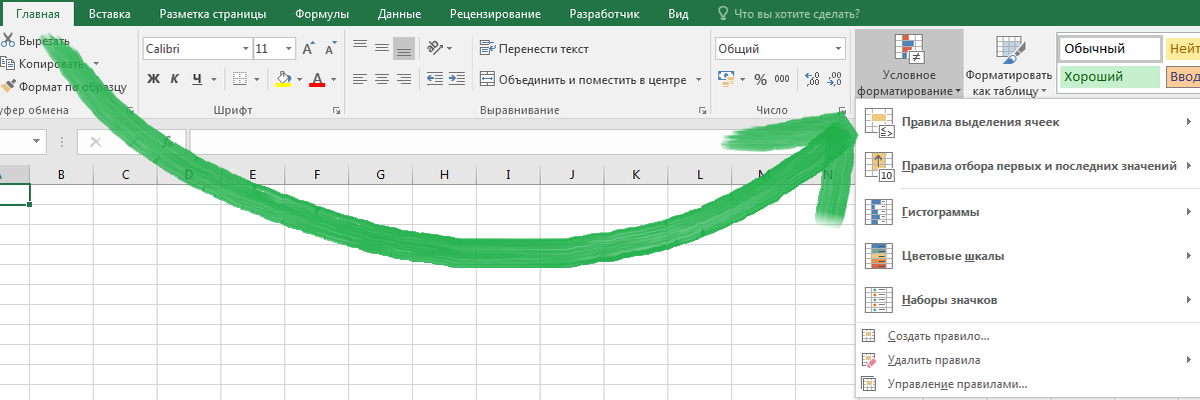This screenshot has width=1200, height=400.
Task: Align text to middle of cell
Action: [381, 47]
